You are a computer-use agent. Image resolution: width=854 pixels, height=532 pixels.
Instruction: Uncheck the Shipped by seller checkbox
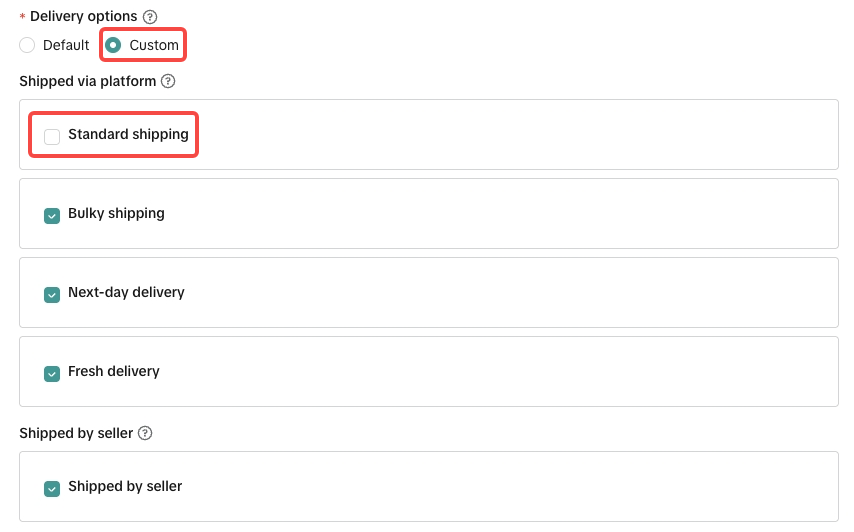pos(52,488)
